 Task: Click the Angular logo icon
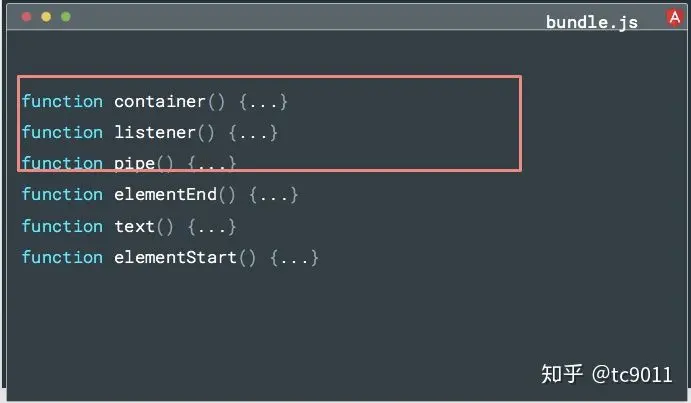(675, 17)
